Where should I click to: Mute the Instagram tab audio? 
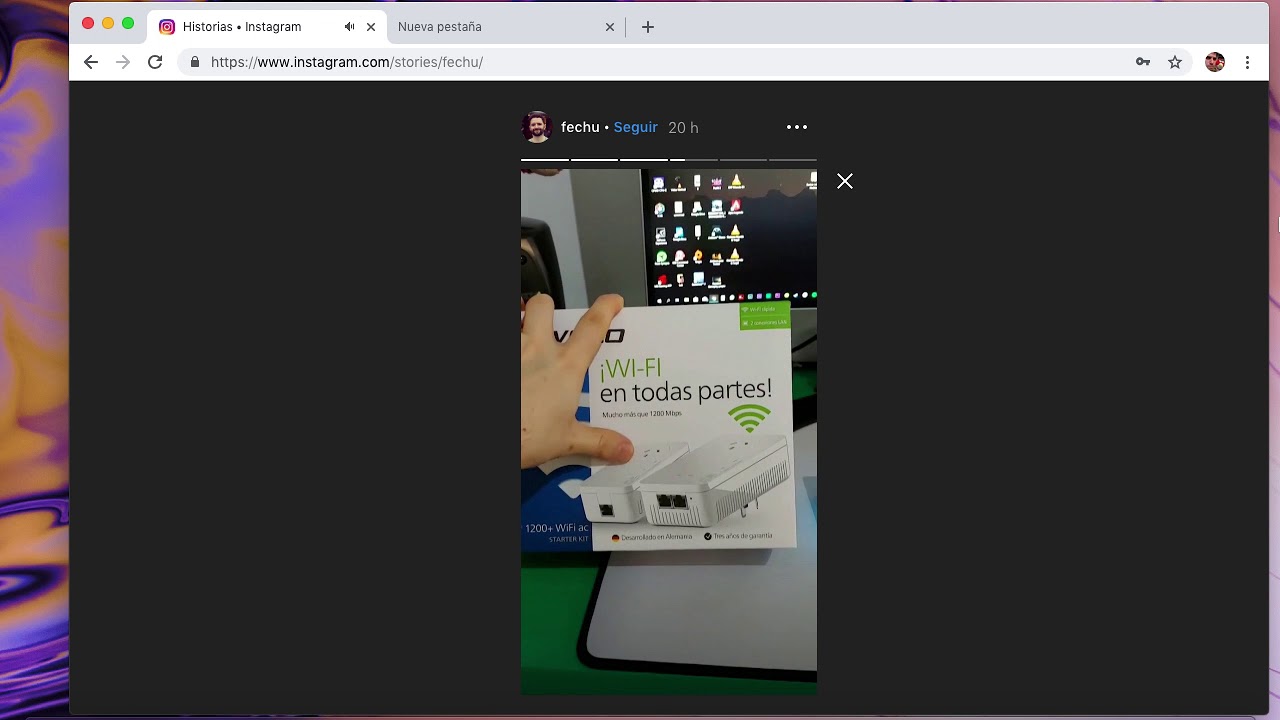(349, 27)
